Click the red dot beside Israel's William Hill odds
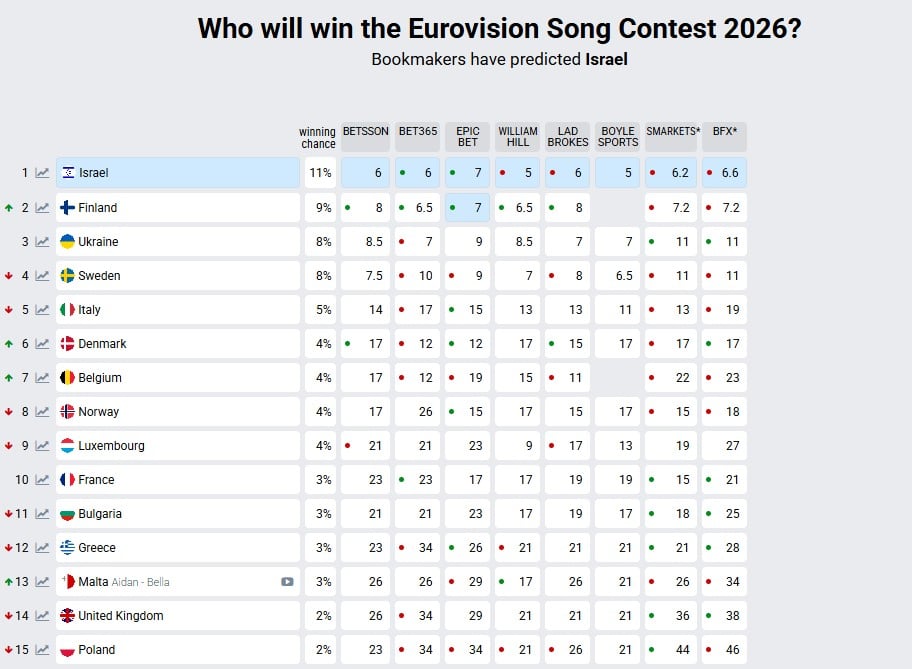 503,172
